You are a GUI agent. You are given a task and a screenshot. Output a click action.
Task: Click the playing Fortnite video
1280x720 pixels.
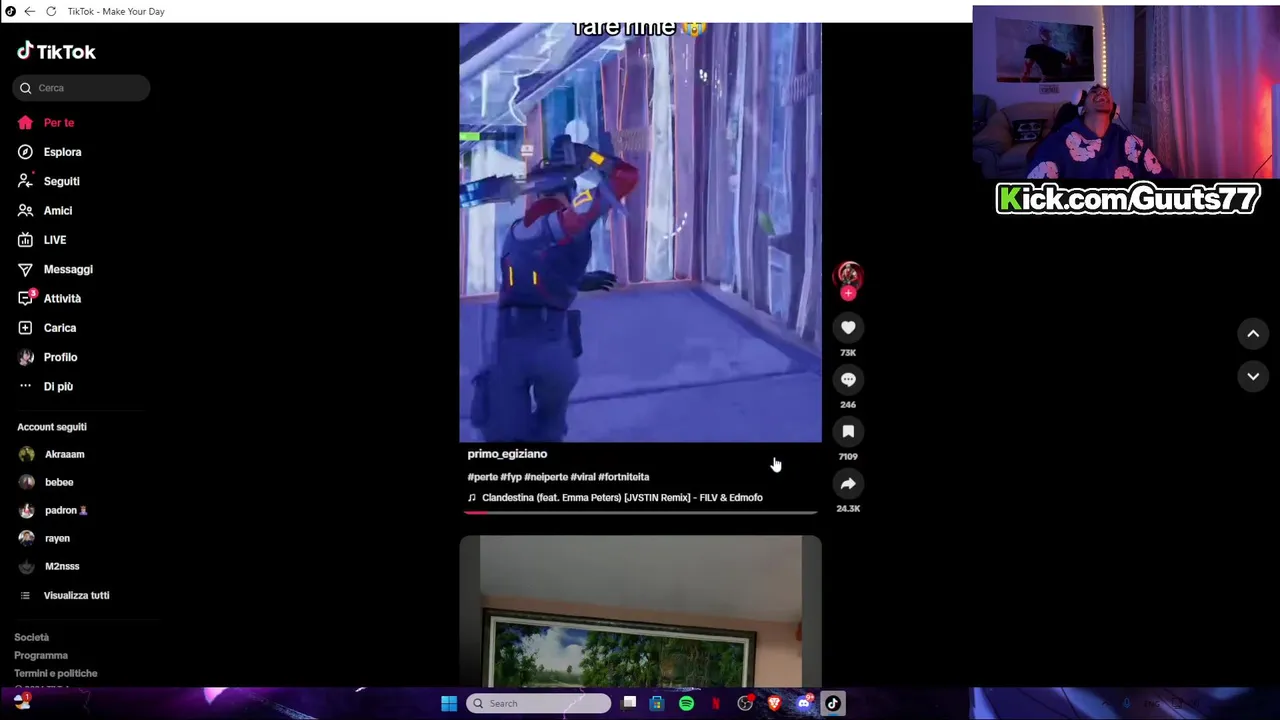click(640, 232)
